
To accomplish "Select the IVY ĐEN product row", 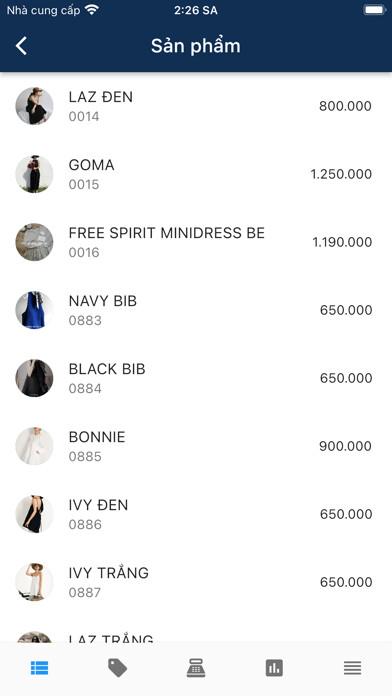I will [196, 514].
